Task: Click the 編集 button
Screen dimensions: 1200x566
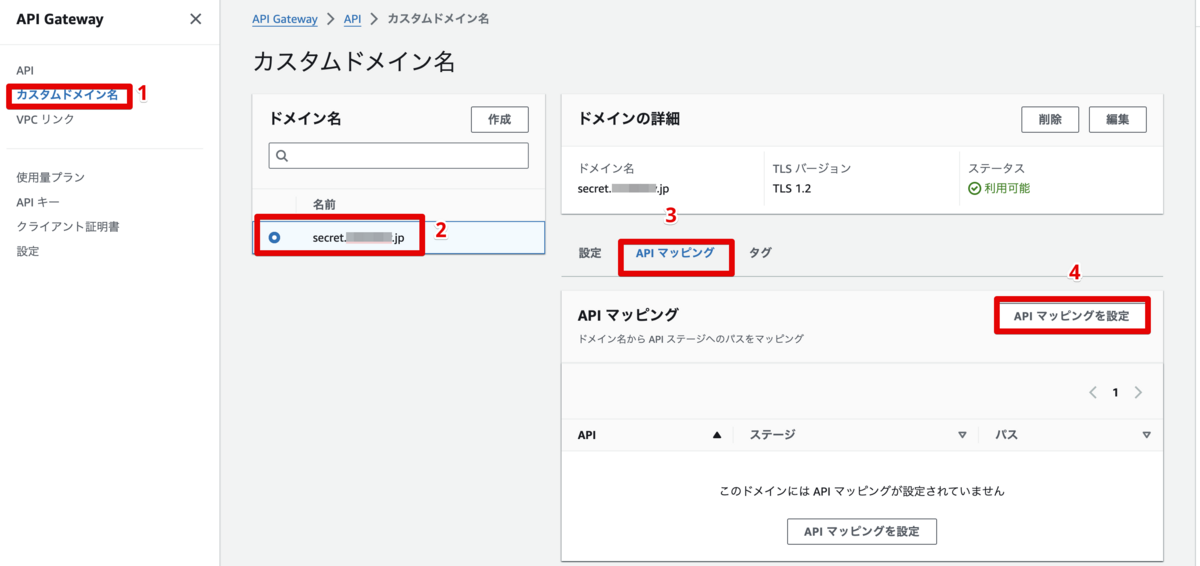Action: pyautogui.click(x=1118, y=119)
